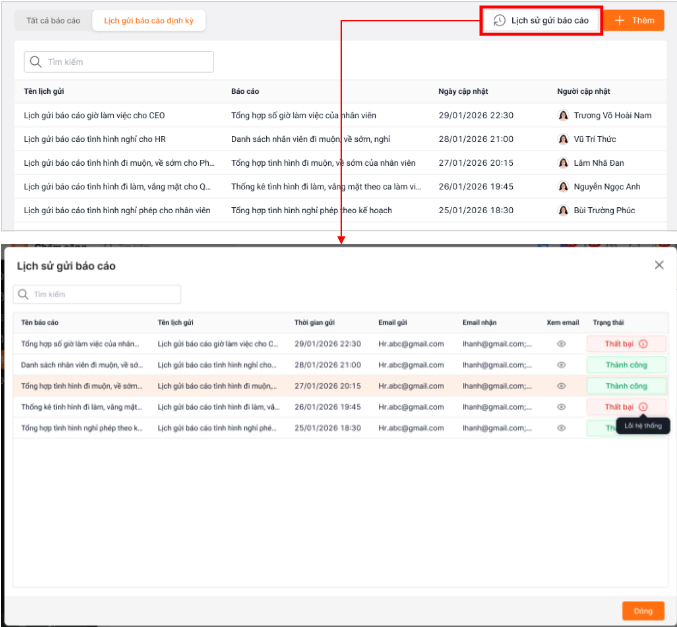Click Vũ Trí Thức's avatar icon
Image resolution: width=677 pixels, height=627 pixels.
[563, 139]
